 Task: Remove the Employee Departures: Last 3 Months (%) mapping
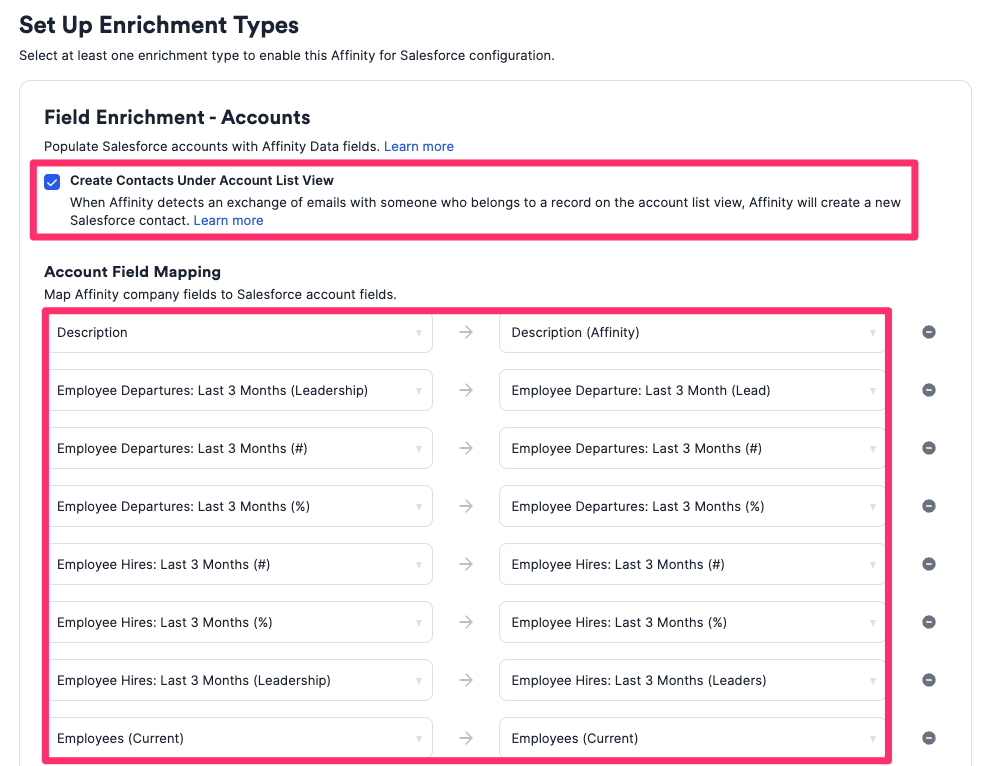pyautogui.click(x=928, y=506)
